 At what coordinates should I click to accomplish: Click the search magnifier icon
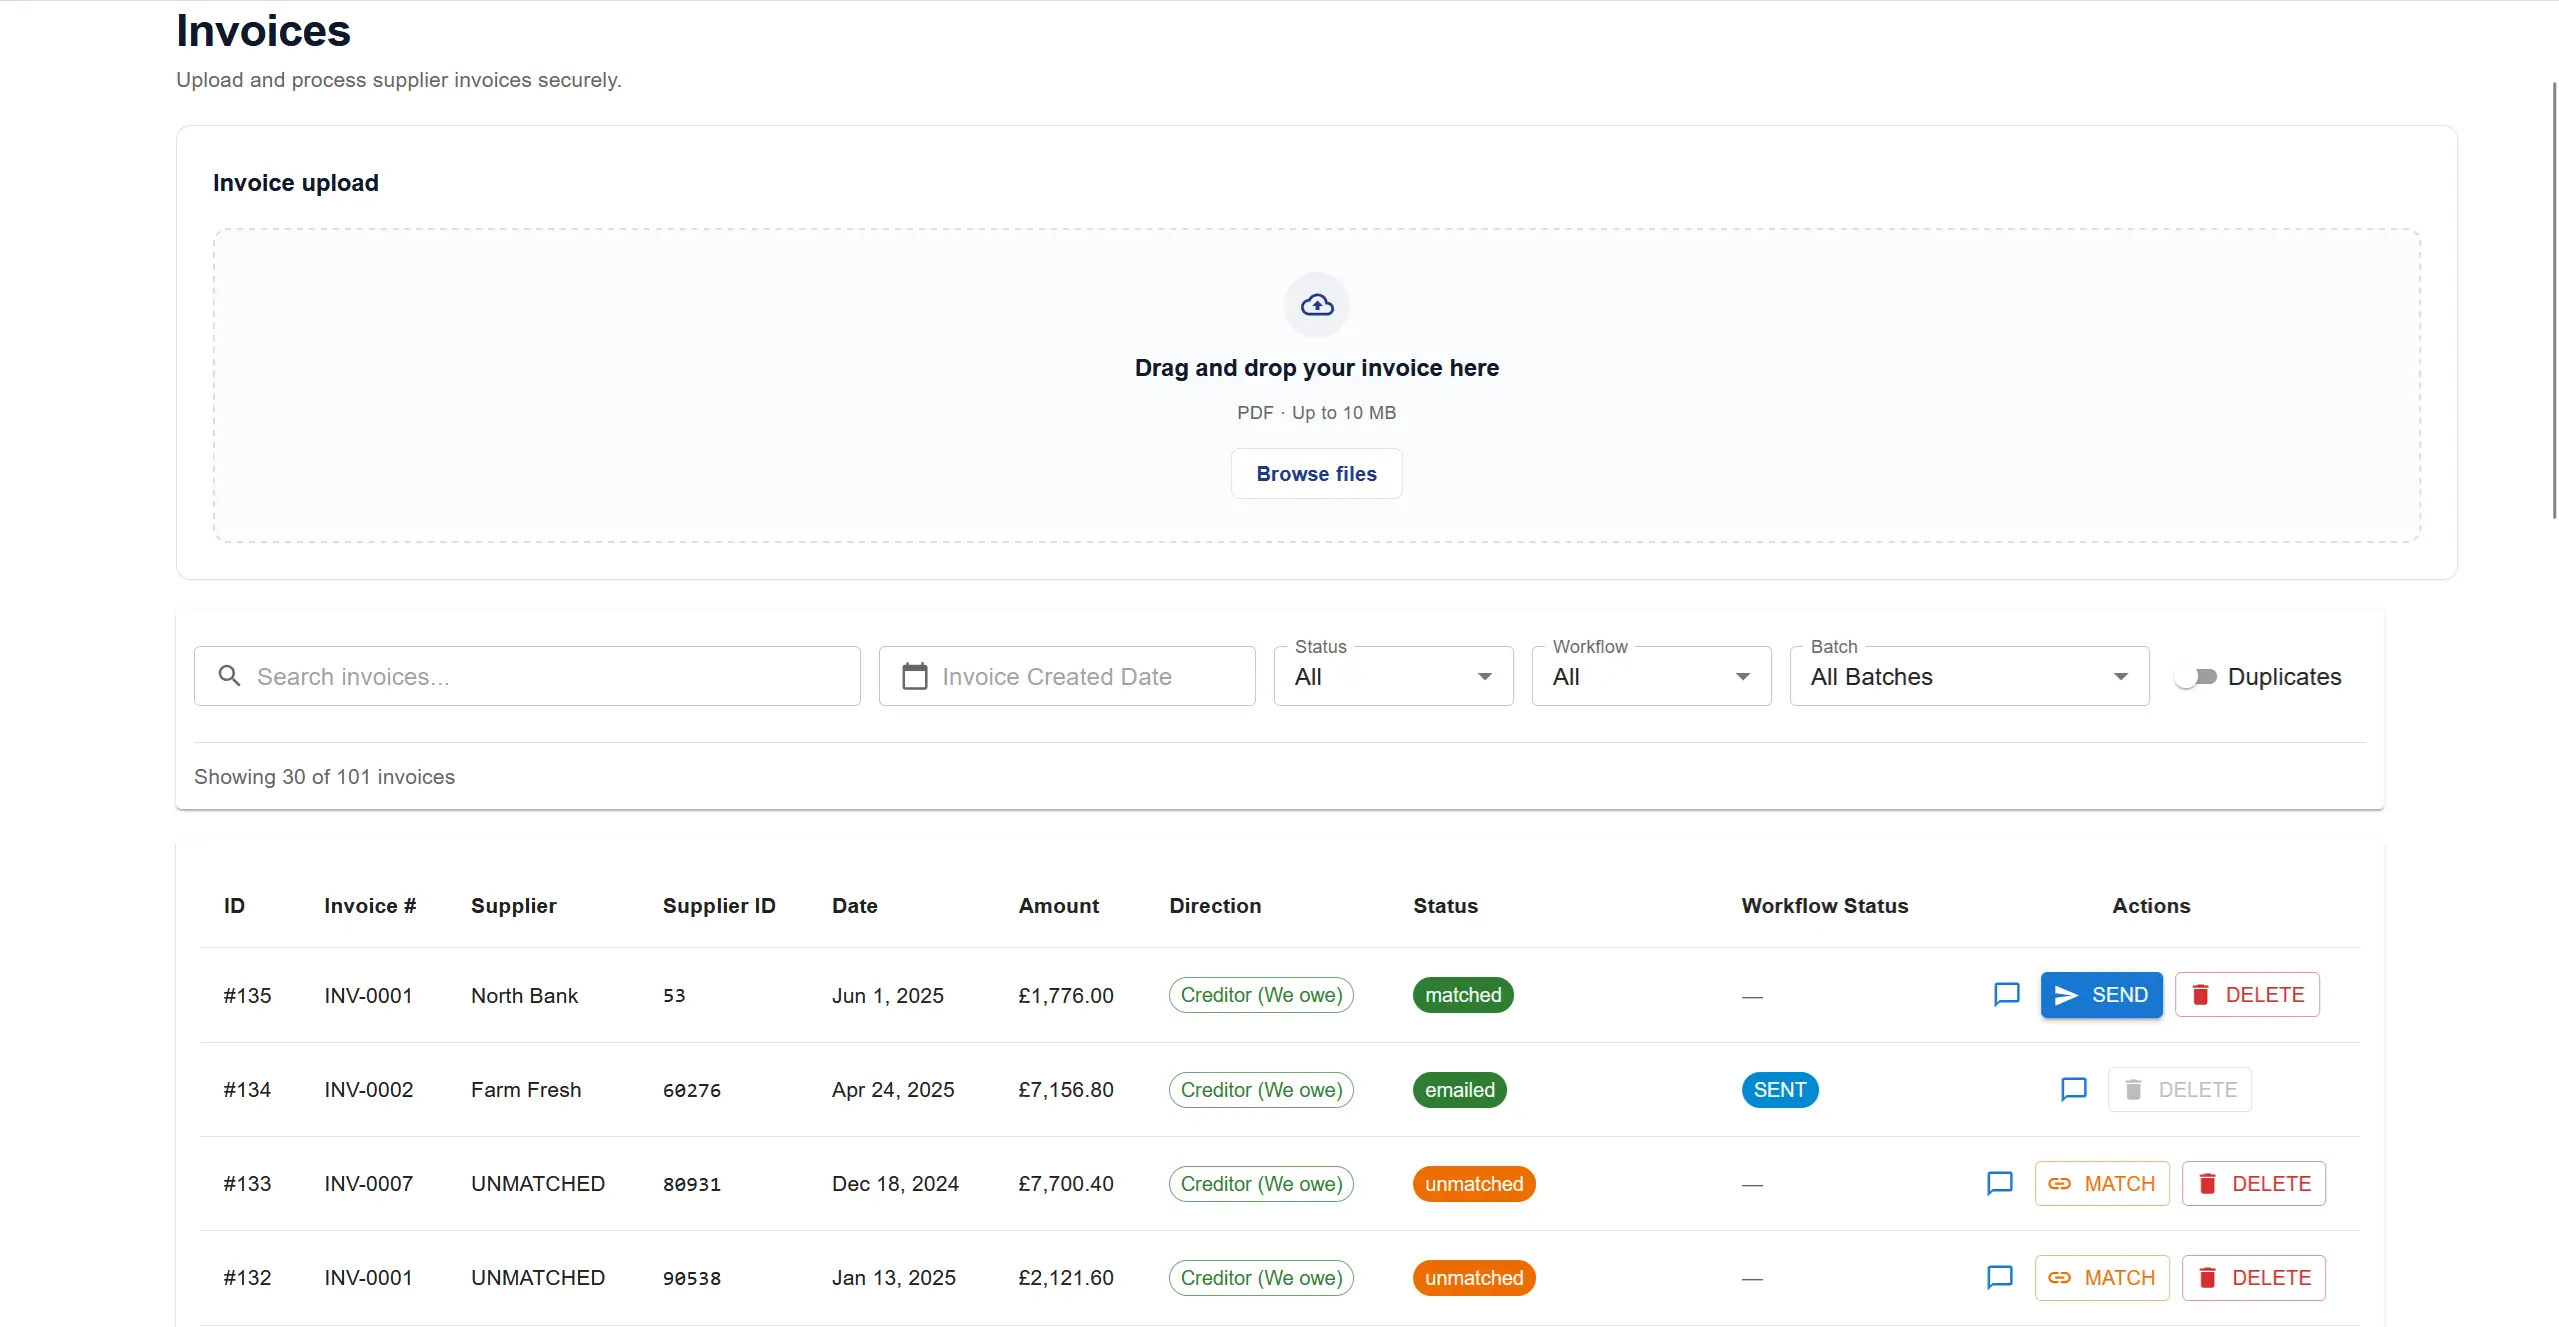[x=229, y=676]
